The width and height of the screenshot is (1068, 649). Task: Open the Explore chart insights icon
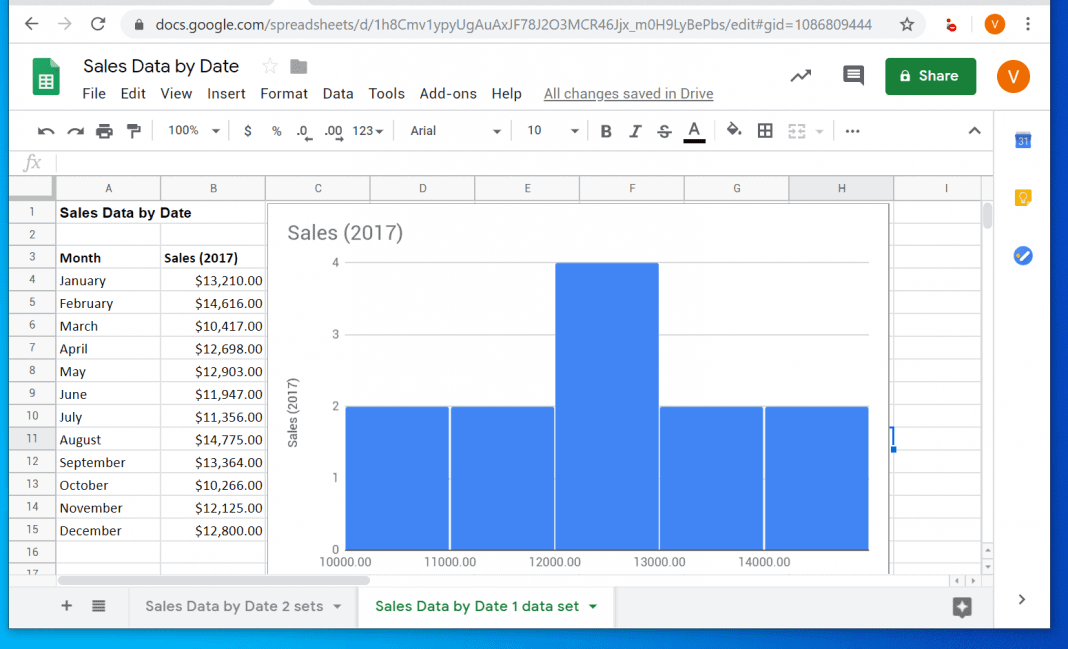click(799, 75)
